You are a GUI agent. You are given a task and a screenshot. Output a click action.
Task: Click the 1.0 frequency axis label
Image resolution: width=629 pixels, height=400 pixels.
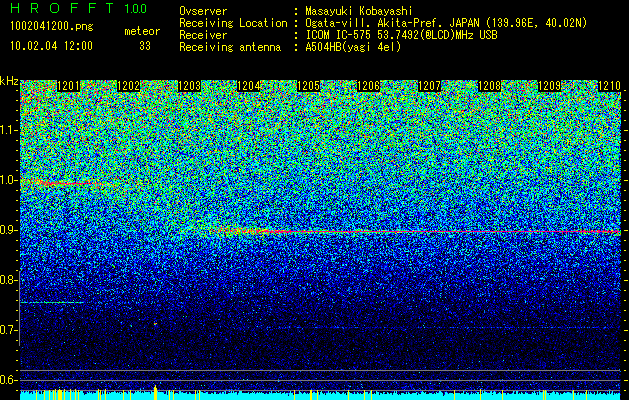(8, 180)
